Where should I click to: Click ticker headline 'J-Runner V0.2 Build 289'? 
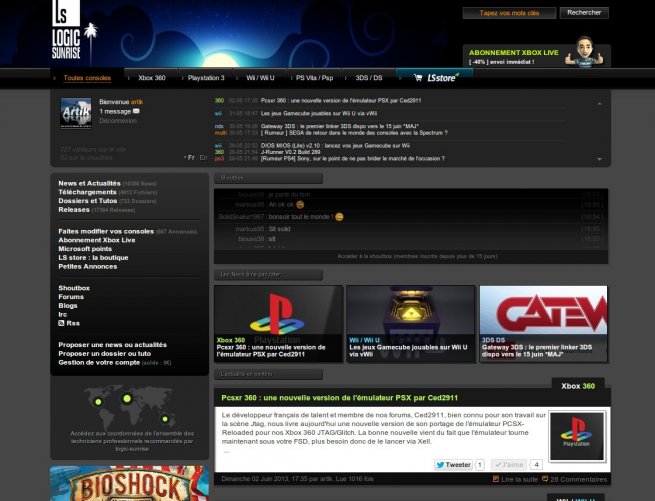click(290, 152)
